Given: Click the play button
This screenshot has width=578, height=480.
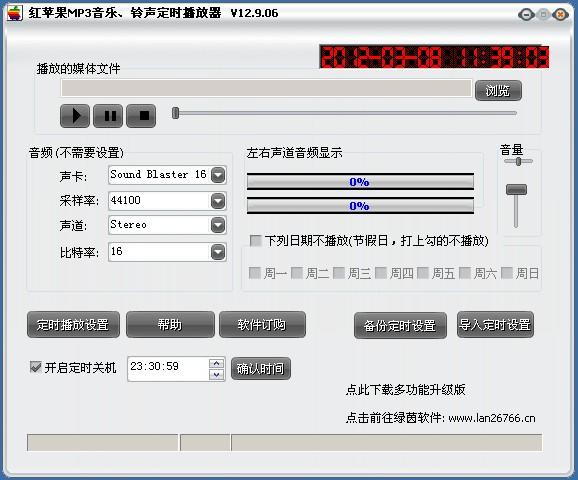Looking at the screenshot, I should (75, 116).
